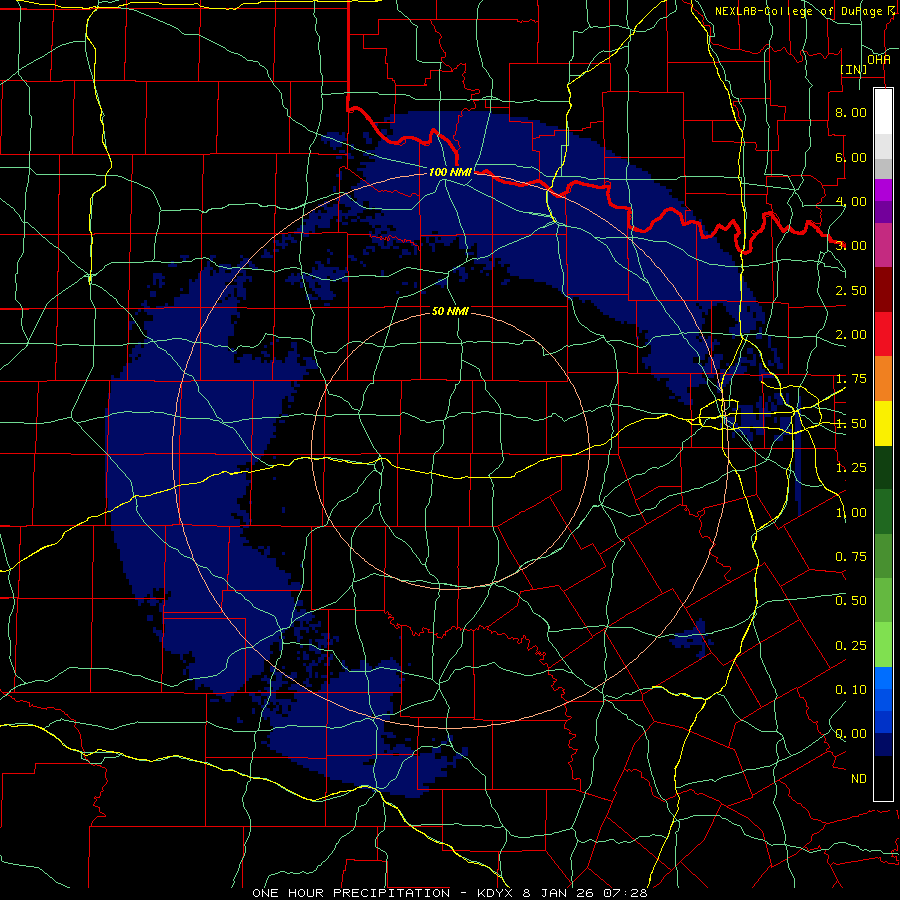Image resolution: width=900 pixels, height=900 pixels.
Task: Select the 1.75 legend value
Action: tap(851, 379)
